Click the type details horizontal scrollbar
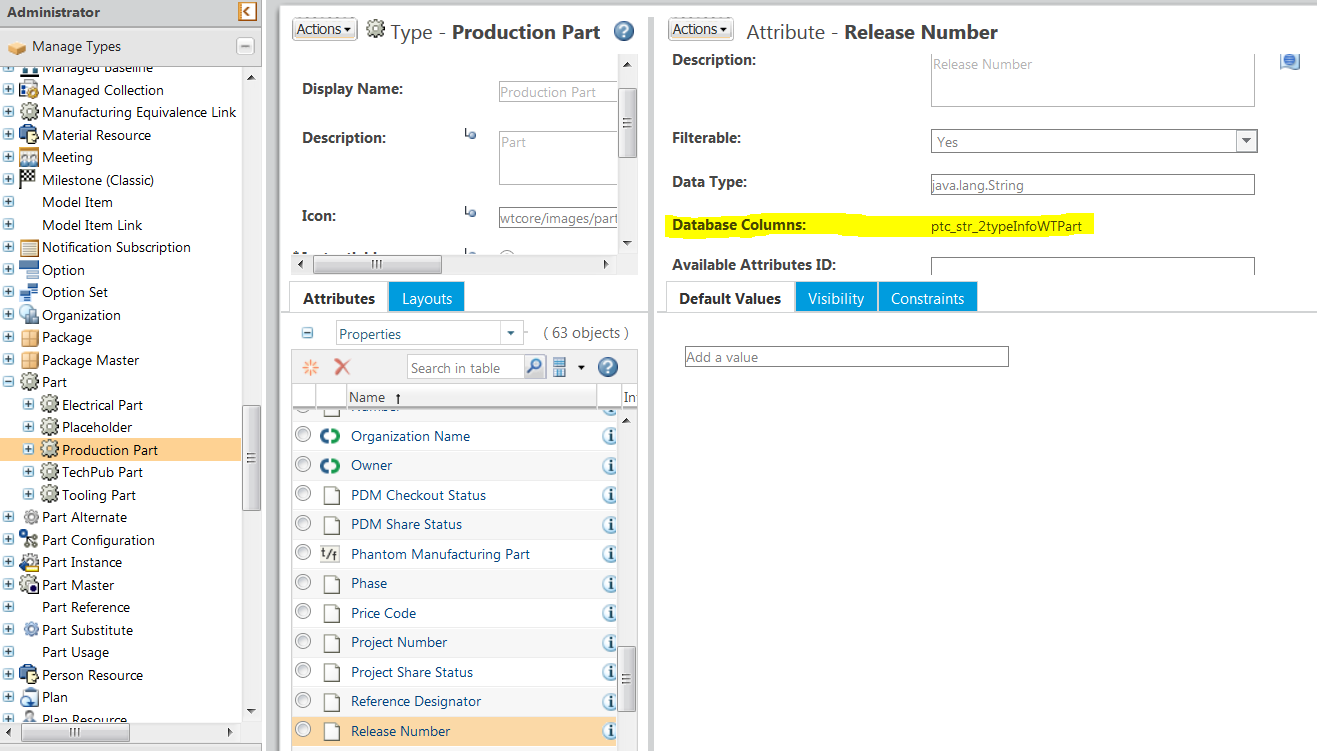This screenshot has height=751, width=1317. tap(377, 265)
